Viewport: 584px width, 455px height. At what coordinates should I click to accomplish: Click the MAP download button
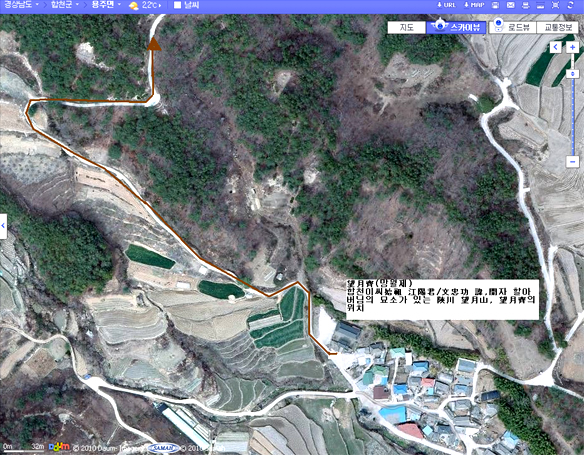point(474,5)
